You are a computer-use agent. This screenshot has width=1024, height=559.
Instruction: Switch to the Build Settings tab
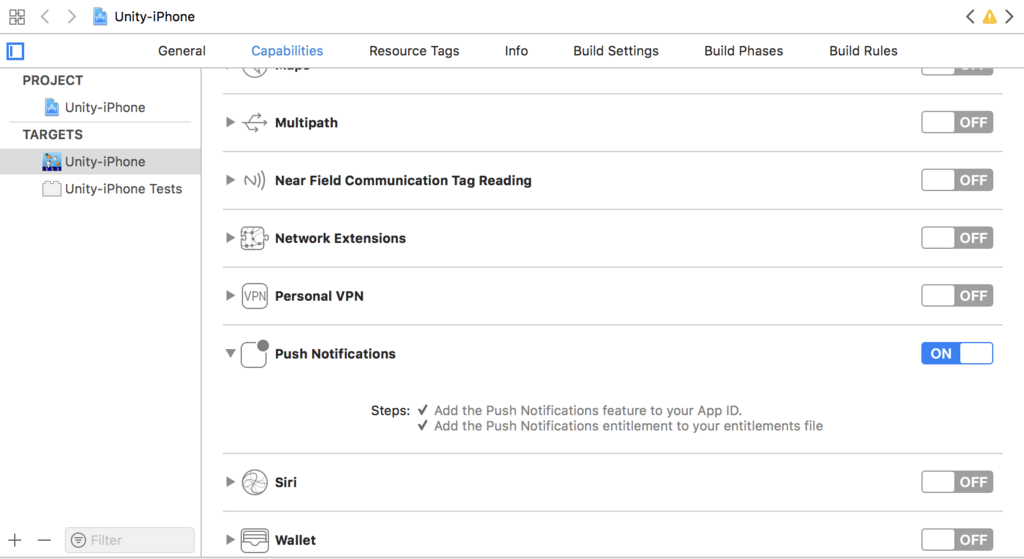pos(616,51)
